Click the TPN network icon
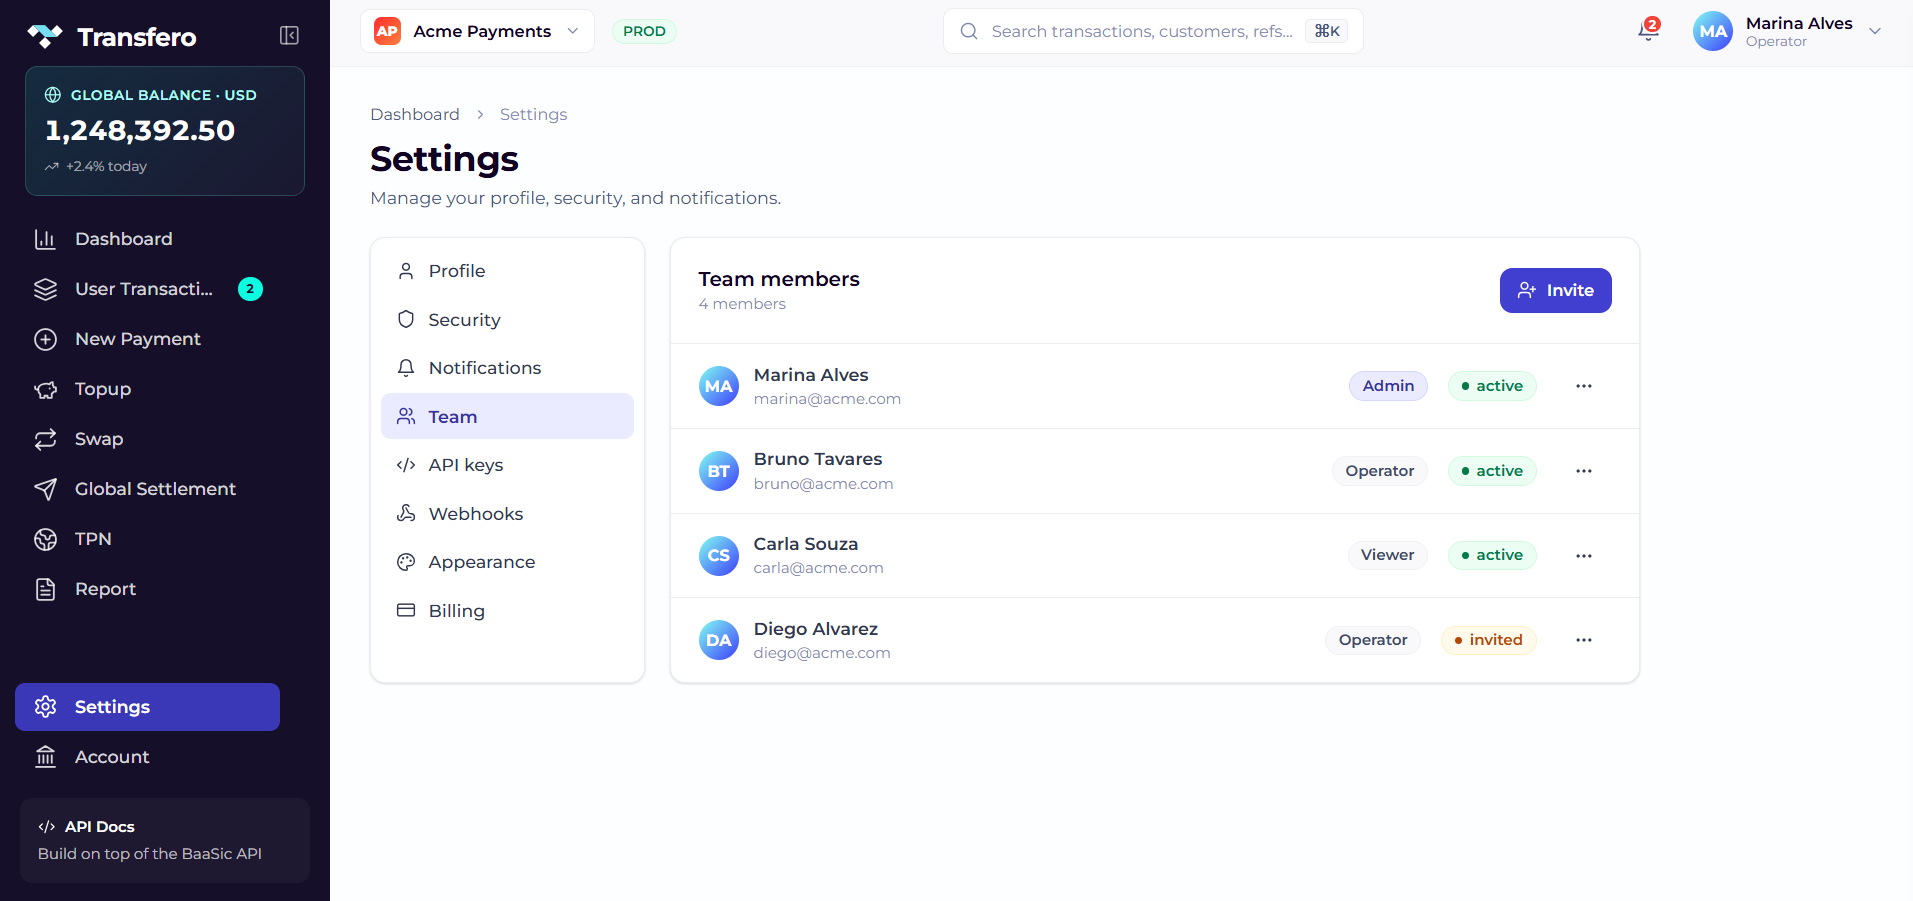This screenshot has height=901, width=1913. [45, 539]
